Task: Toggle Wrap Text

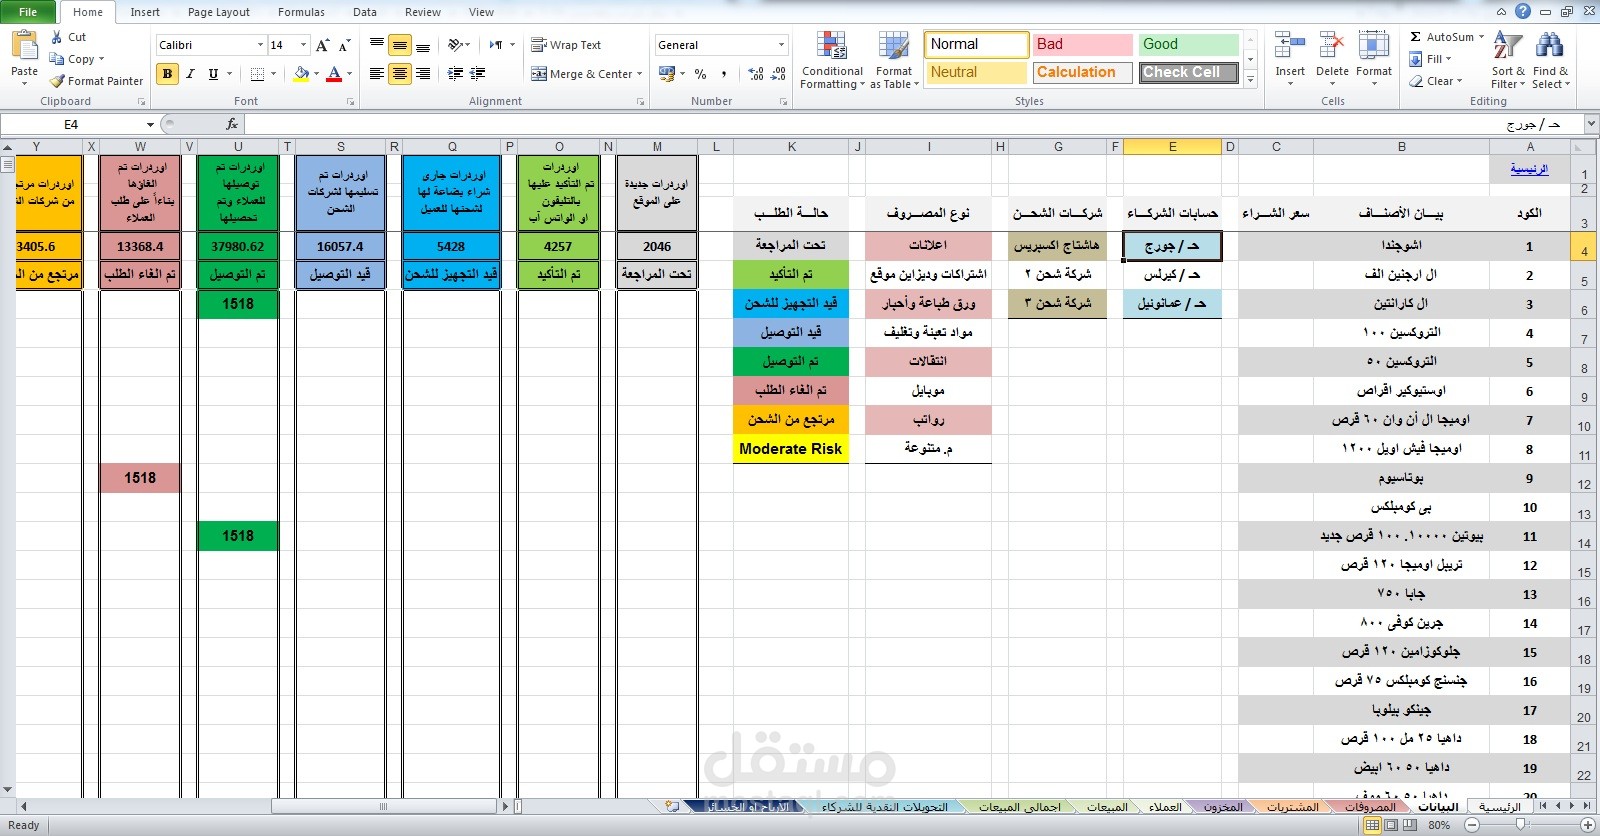Action: 566,45
